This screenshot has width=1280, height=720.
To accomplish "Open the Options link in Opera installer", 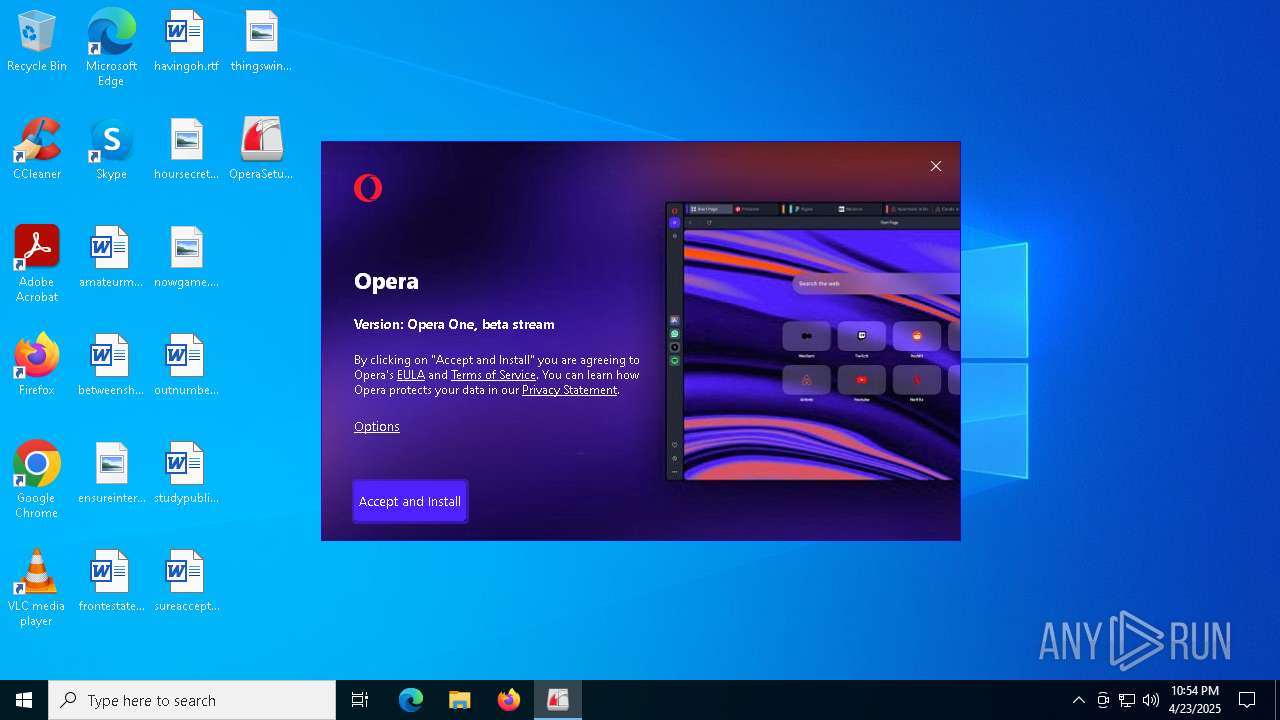I will 377,426.
